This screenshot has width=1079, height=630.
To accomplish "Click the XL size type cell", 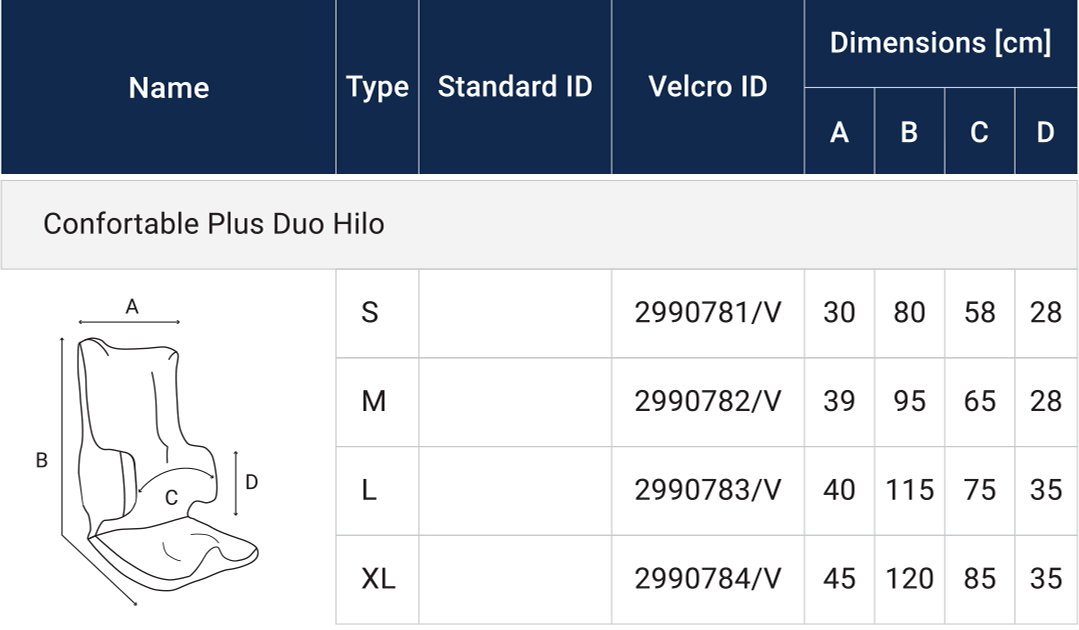I will click(378, 579).
